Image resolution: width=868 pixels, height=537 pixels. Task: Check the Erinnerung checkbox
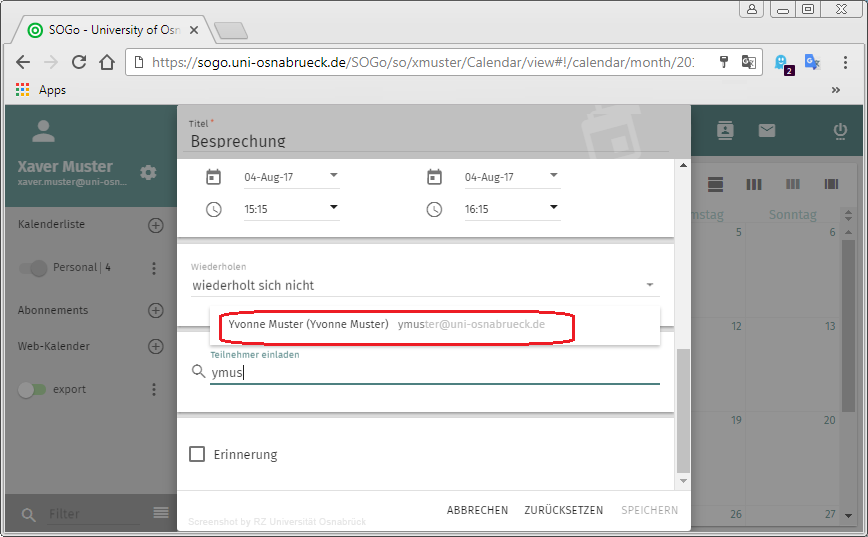[198, 455]
